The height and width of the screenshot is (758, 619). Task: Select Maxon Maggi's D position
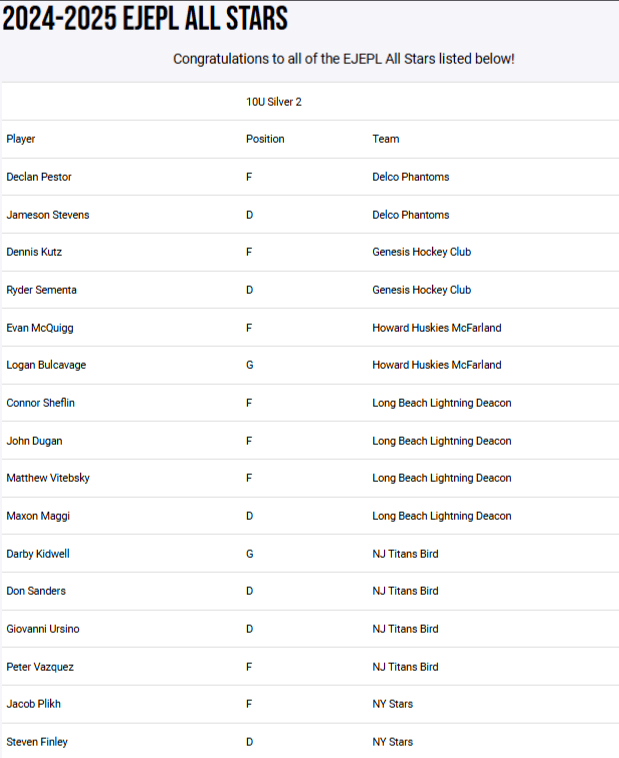coord(250,516)
